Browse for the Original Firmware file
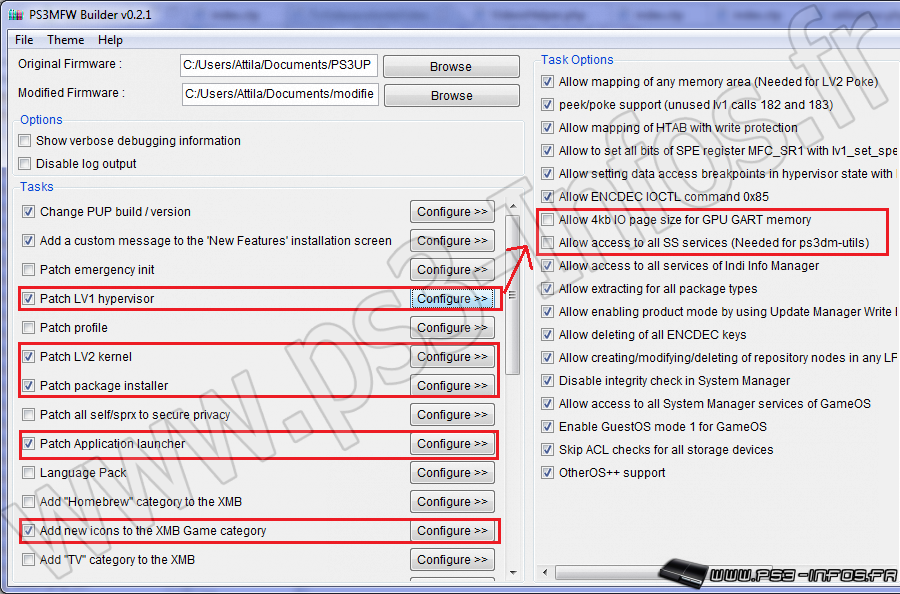This screenshot has width=900, height=594. (x=451, y=67)
